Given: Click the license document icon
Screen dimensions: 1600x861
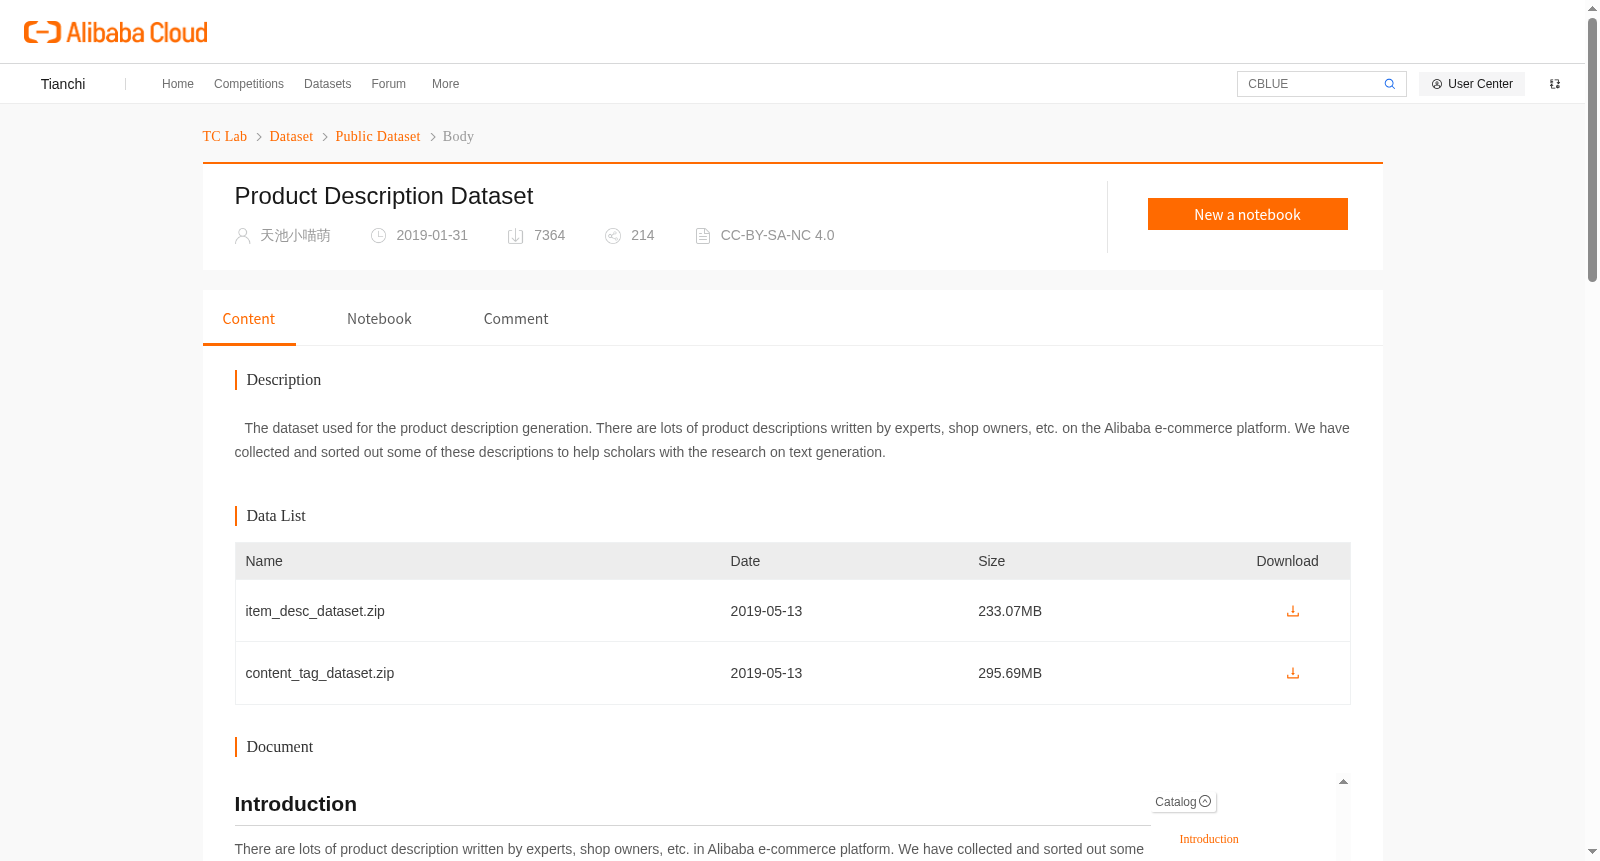Looking at the screenshot, I should (703, 236).
